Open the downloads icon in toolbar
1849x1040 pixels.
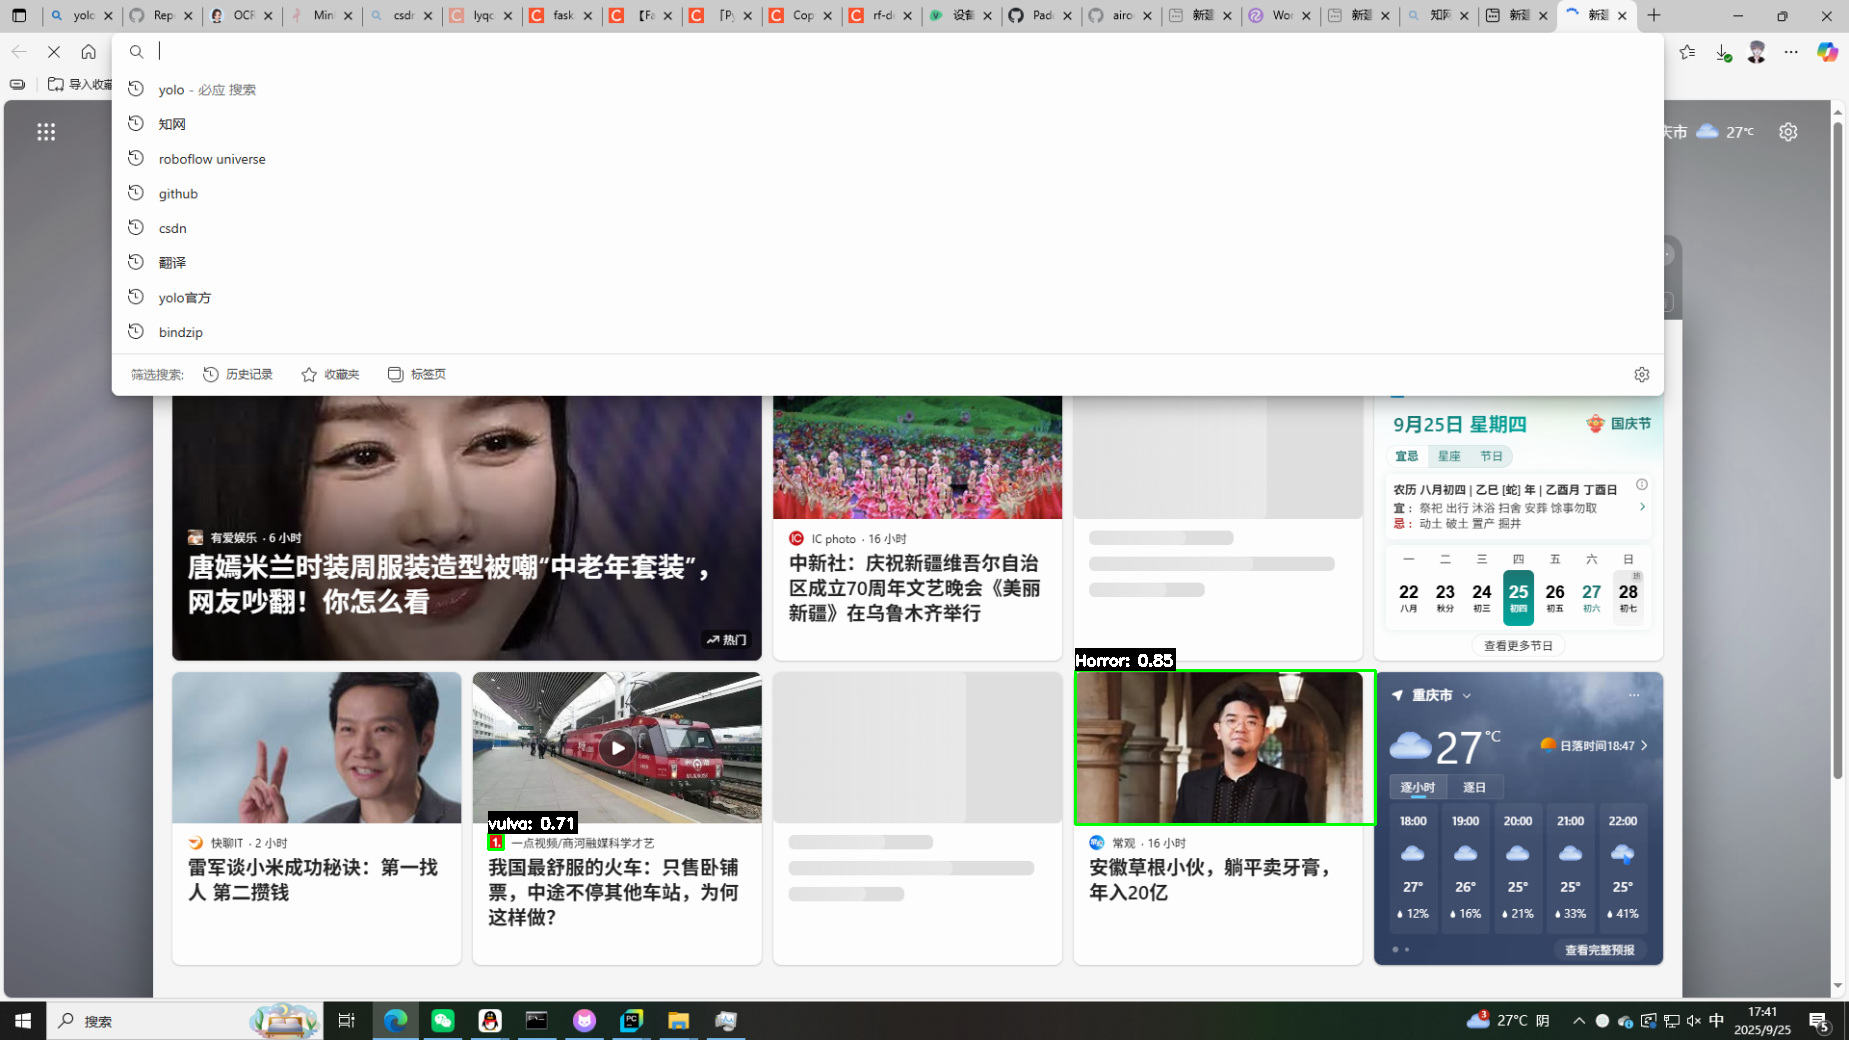pos(1722,52)
